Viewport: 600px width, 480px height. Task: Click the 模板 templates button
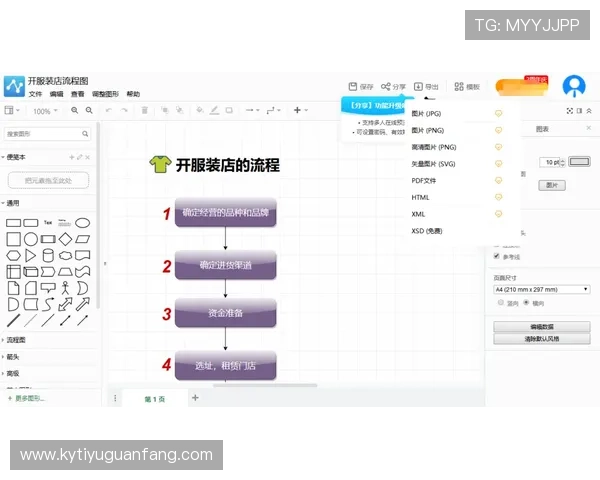(x=467, y=87)
